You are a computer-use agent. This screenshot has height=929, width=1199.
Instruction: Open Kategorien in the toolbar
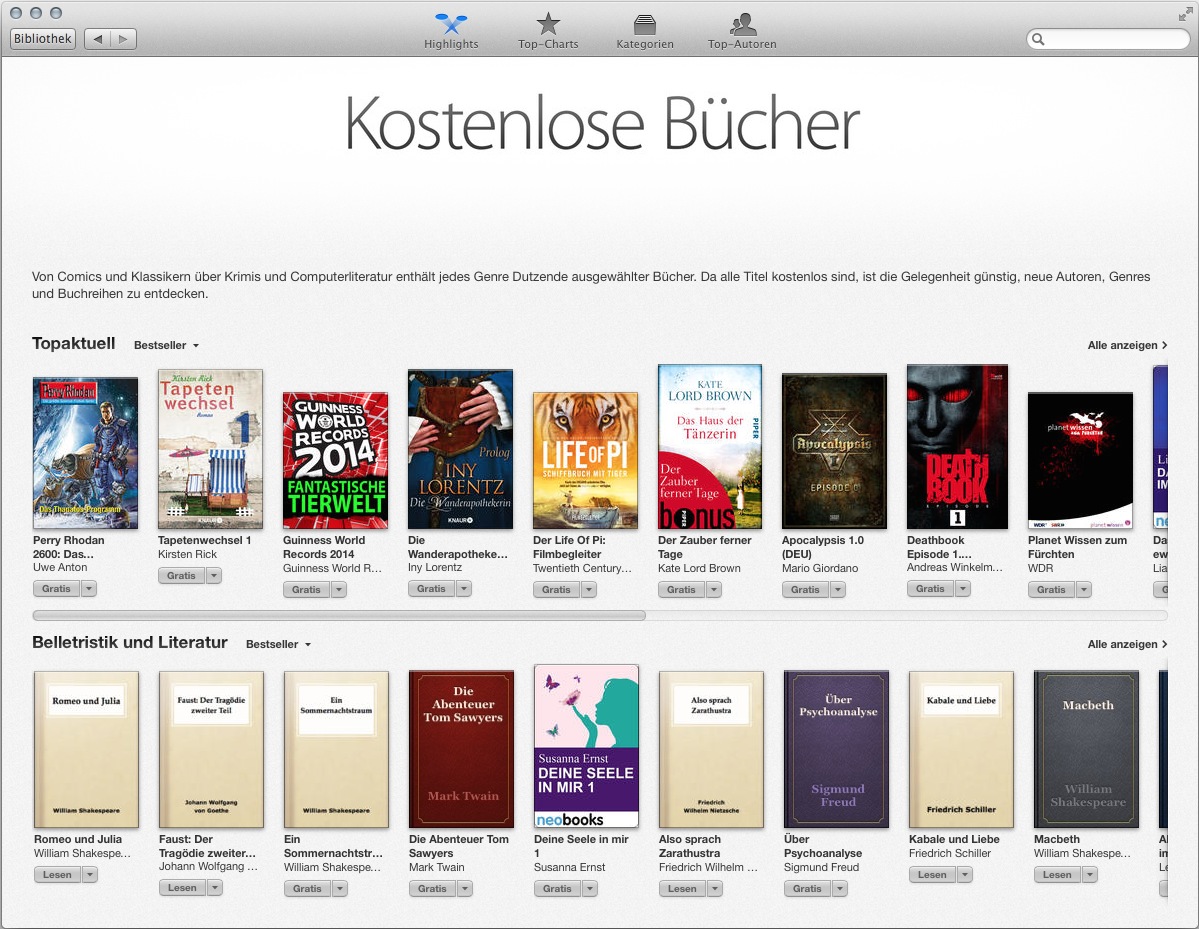(x=645, y=24)
